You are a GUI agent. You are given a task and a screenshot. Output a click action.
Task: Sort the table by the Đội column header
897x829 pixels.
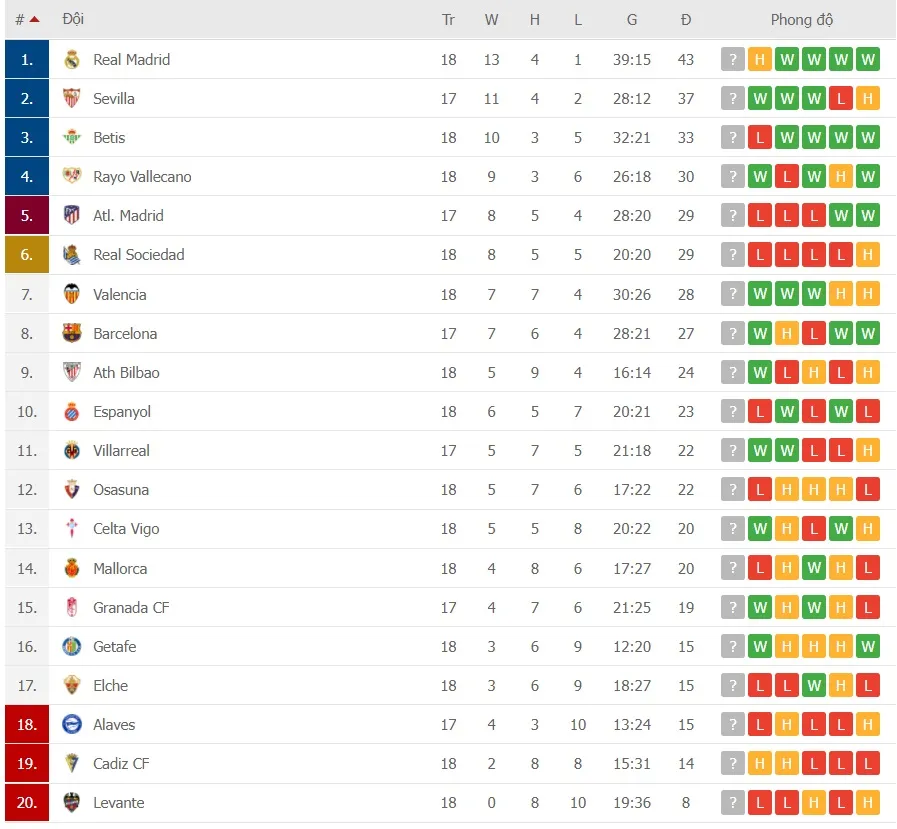pyautogui.click(x=73, y=18)
